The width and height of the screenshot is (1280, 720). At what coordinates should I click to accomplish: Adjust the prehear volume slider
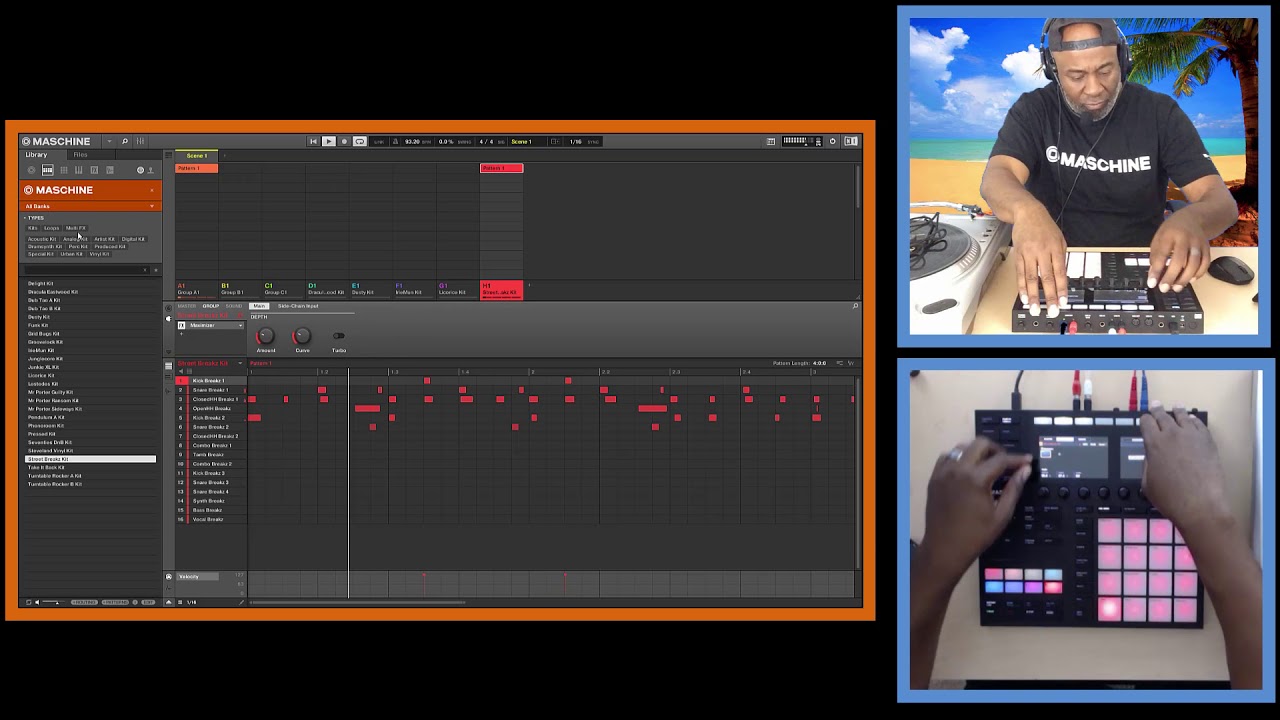pyautogui.click(x=53, y=602)
